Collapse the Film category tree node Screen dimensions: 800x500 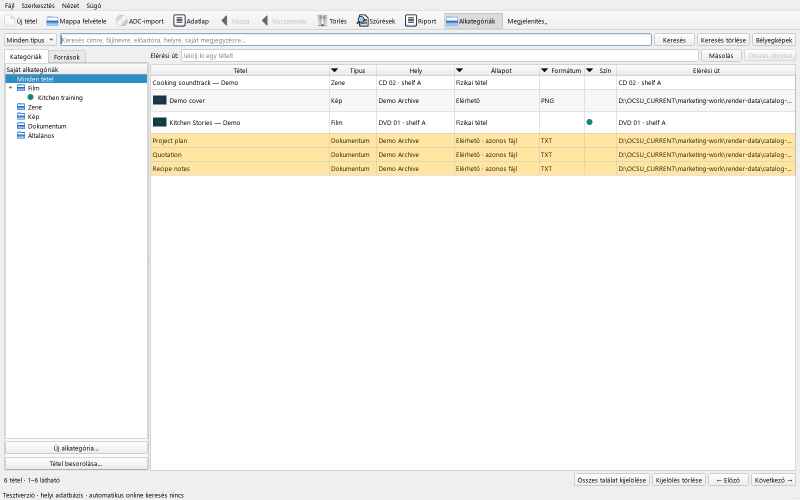click(10, 88)
